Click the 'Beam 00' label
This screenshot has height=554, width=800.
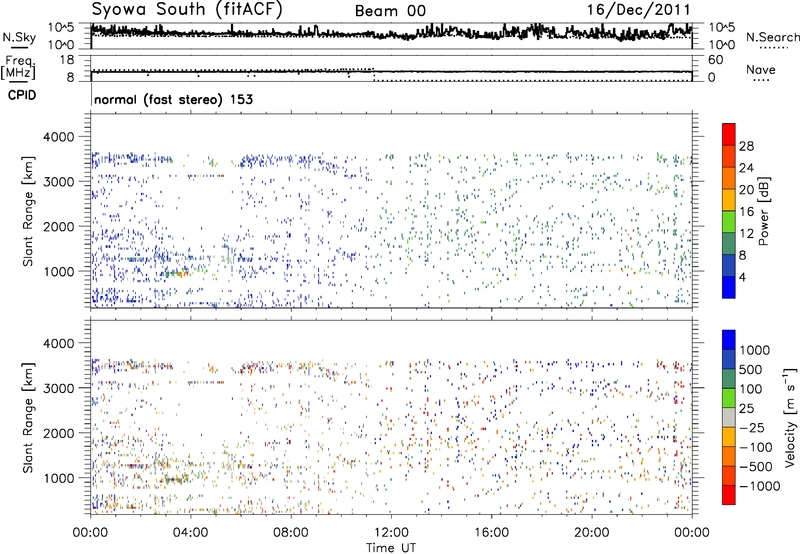pos(390,11)
